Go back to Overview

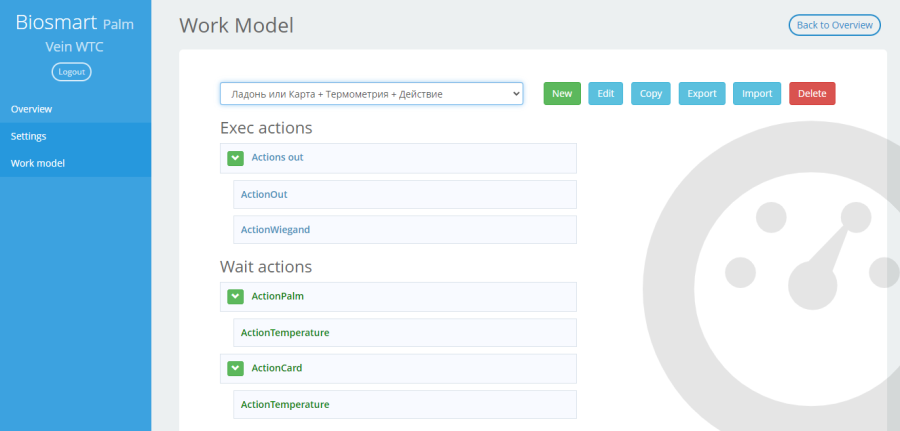pyautogui.click(x=835, y=25)
